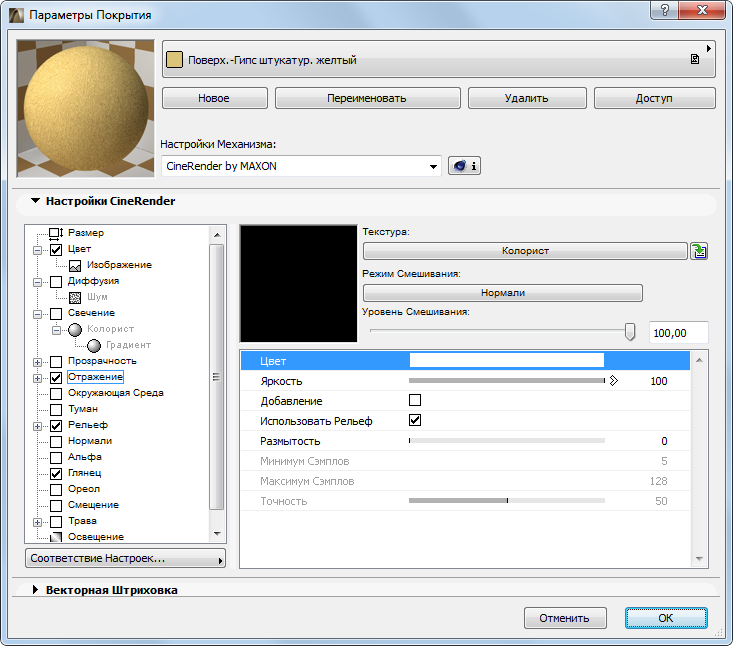Enable the Смещение channel checkbox
The height and width of the screenshot is (646, 733).
[56, 505]
